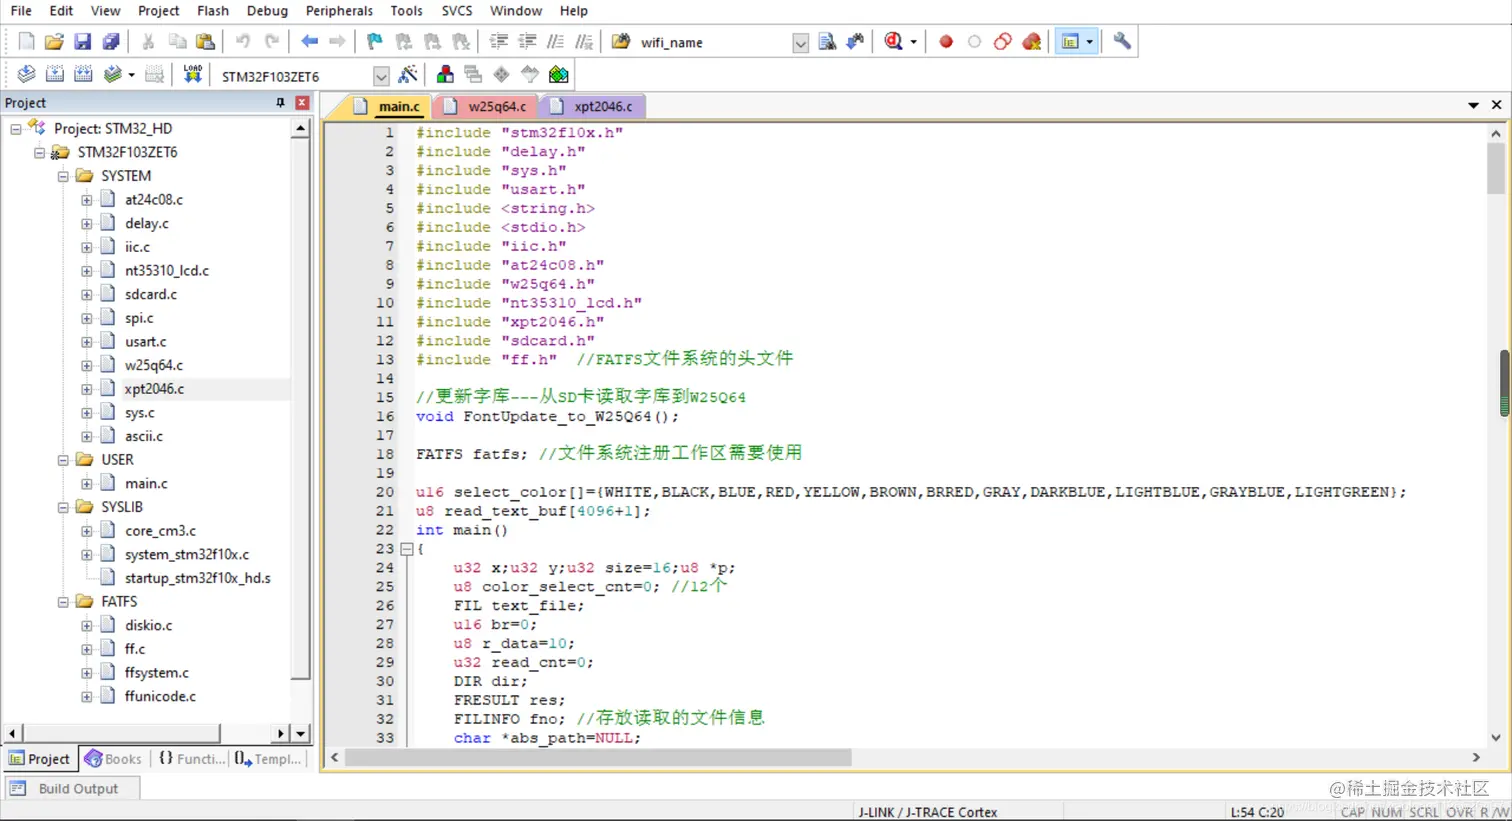The image size is (1512, 821).
Task: Open the Configuration wrench icon
Action: [x=1122, y=42]
